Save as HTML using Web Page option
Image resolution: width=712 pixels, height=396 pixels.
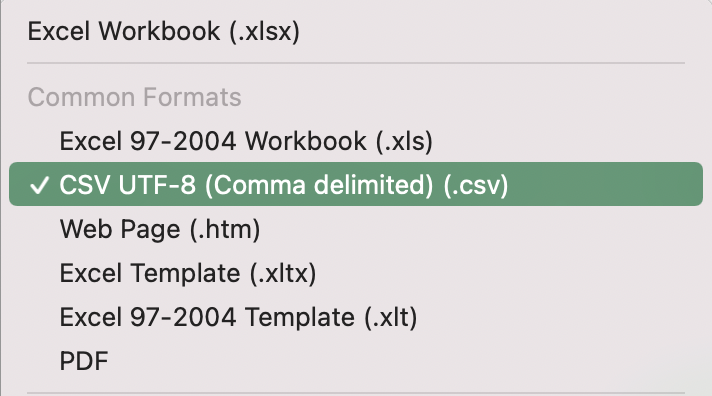[x=356, y=229]
